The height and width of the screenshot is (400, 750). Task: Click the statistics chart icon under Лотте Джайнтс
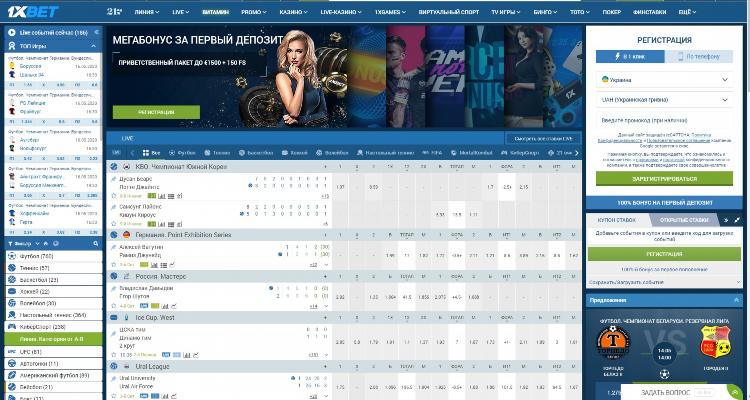[x=162, y=196]
